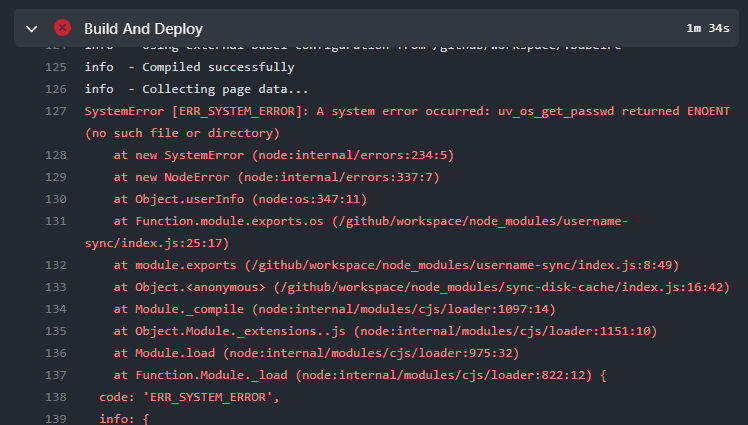This screenshot has width=748, height=425.
Task: Click 'at Module._compile' loader:1097:14 line
Action: pos(334,309)
